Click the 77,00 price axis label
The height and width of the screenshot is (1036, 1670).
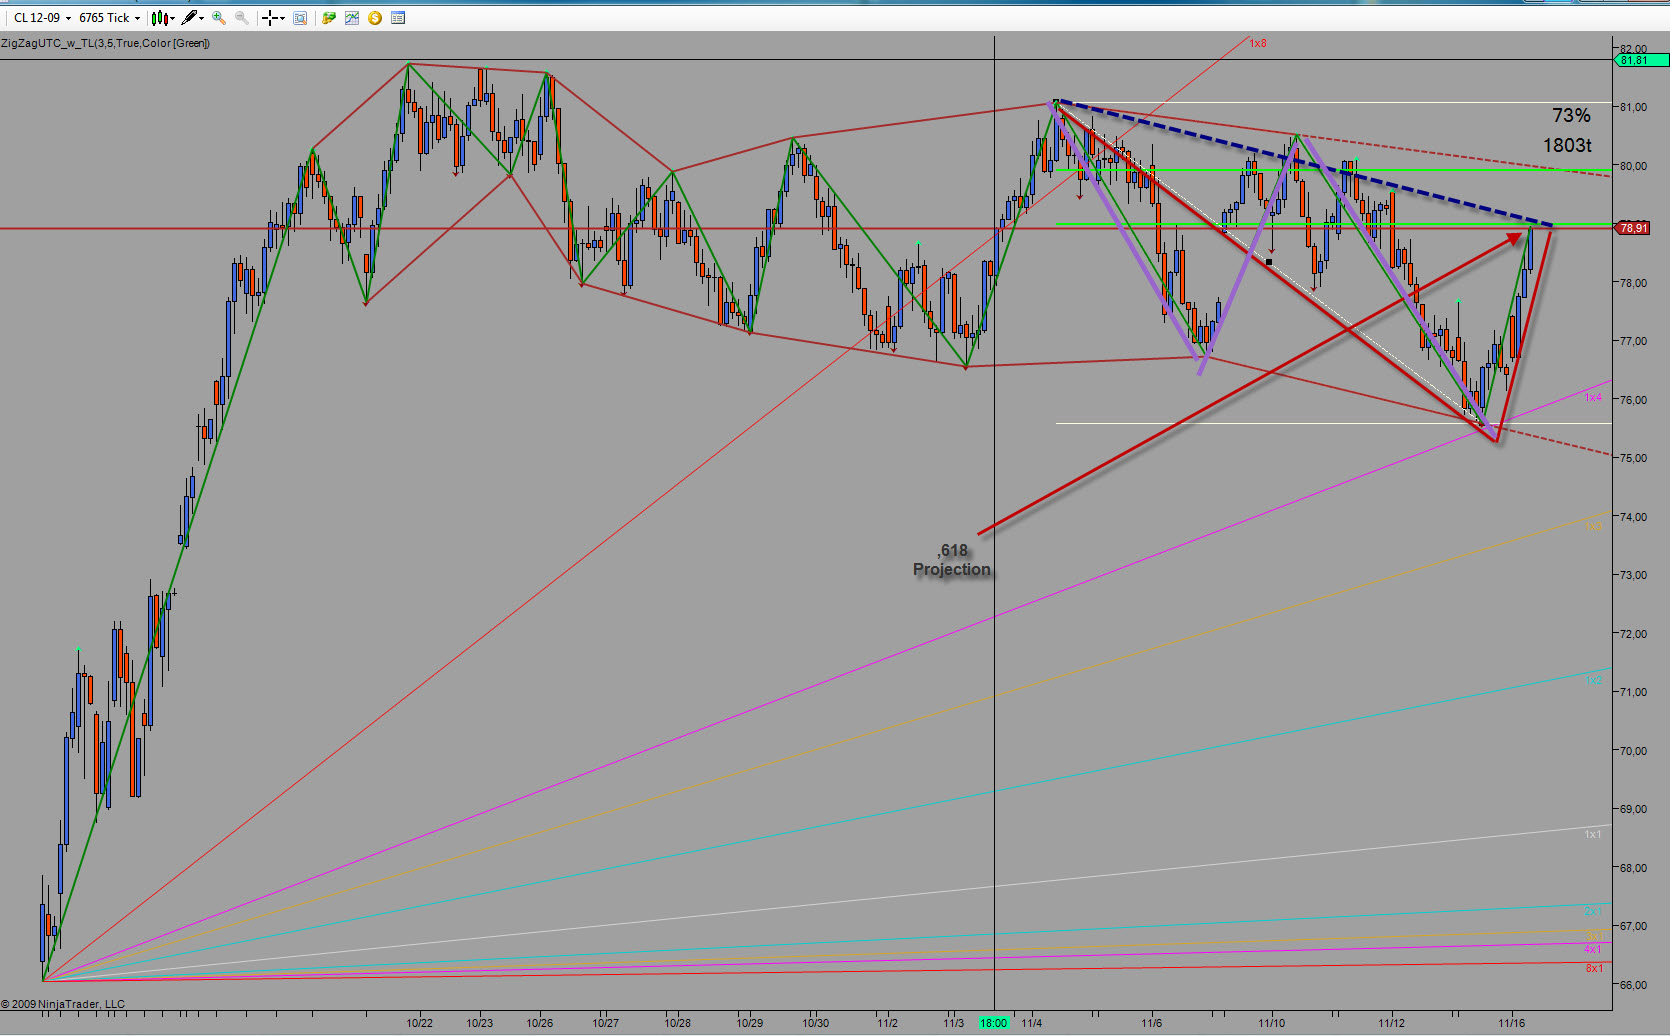pyautogui.click(x=1633, y=341)
